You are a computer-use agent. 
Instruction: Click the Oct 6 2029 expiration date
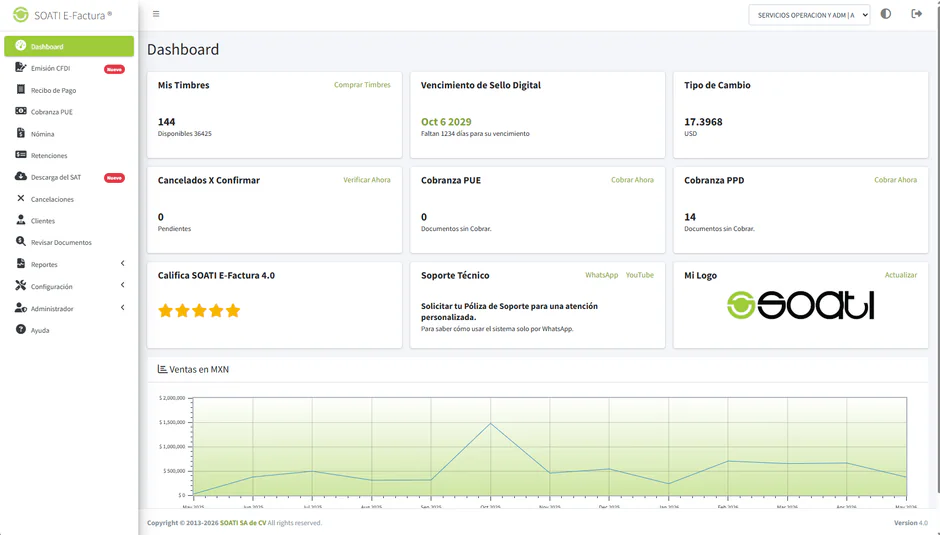446,122
